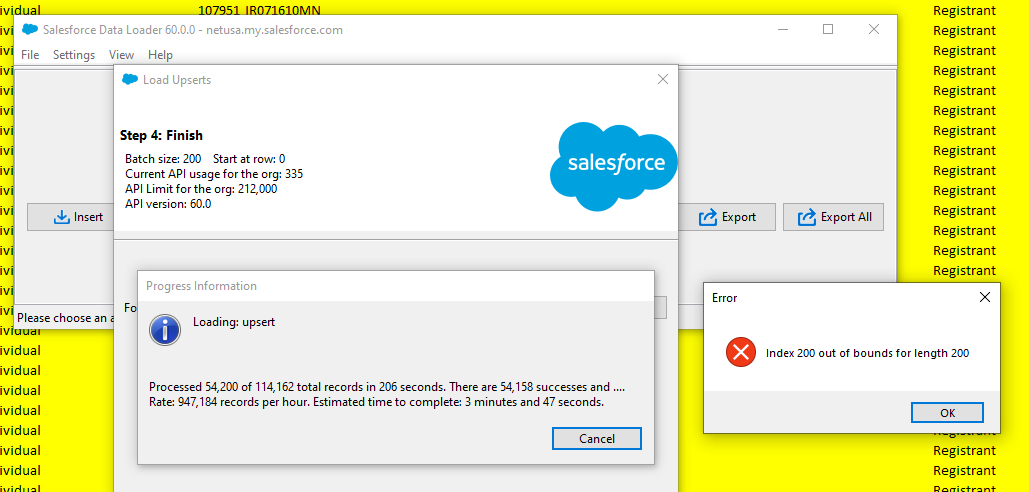Click spreadsheet cell '107951_IR071610MN' behind the window
1029x492 pixels.
pos(259,10)
